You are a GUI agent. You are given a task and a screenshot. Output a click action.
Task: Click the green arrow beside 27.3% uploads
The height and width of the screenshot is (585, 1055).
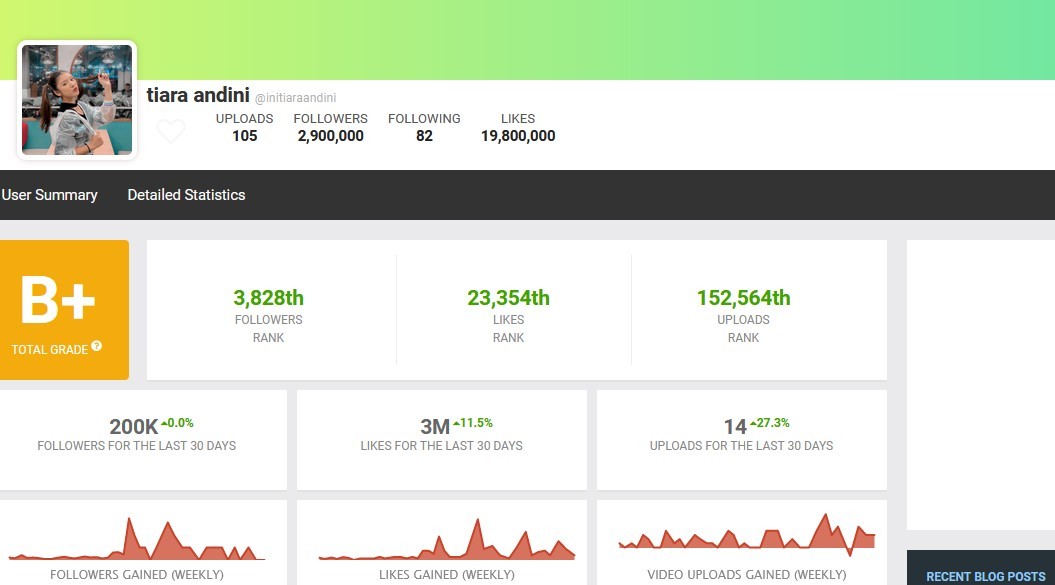coord(756,422)
